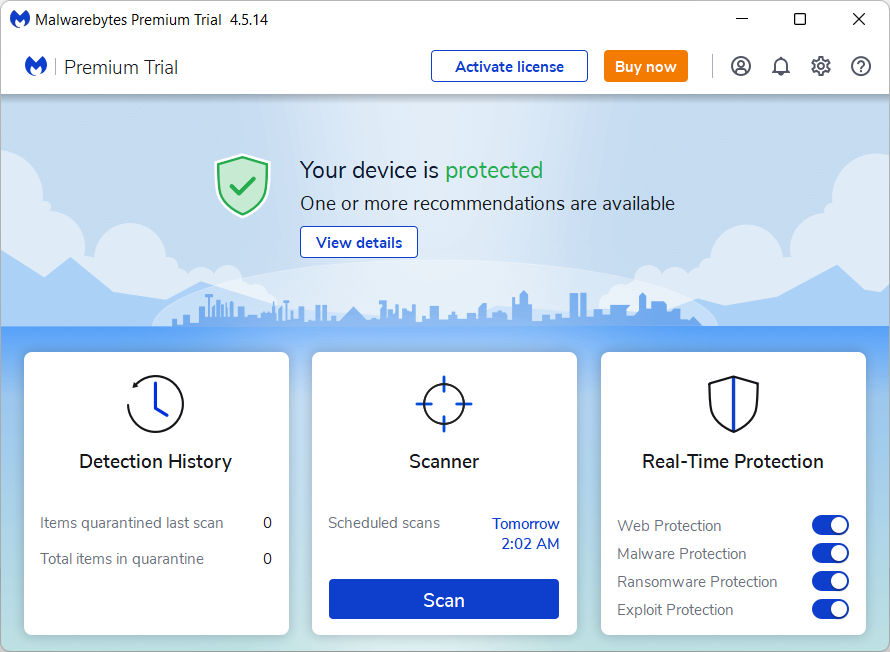Click the green protected shield icon

click(242, 186)
